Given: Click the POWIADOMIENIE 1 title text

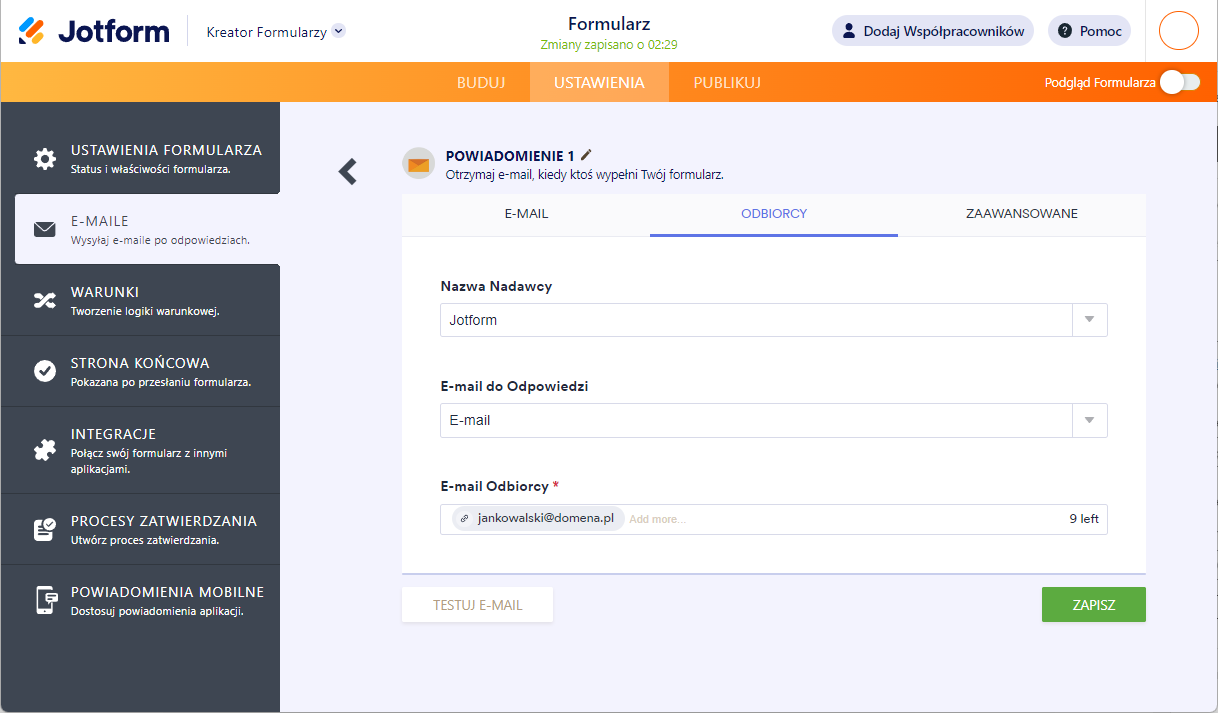Looking at the screenshot, I should coord(510,156).
